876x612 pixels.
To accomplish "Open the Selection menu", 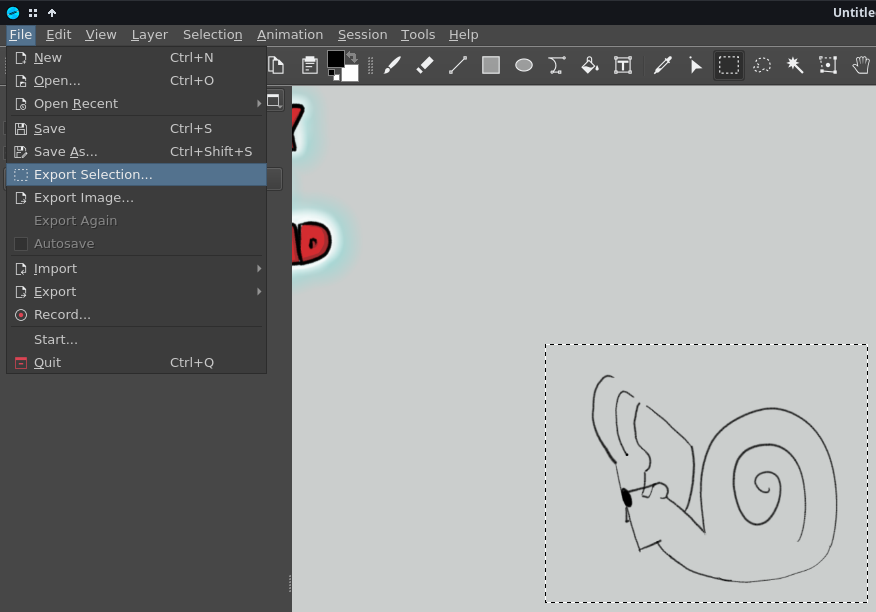I will 213,35.
